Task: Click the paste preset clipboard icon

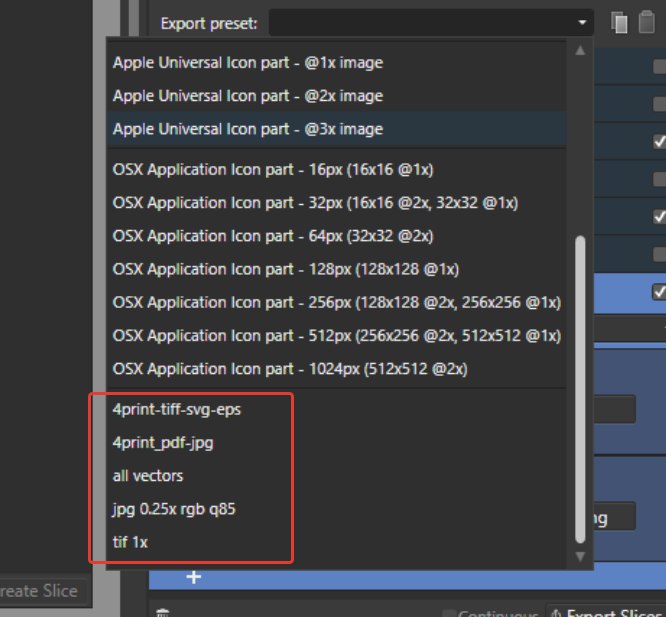Action: pos(646,22)
